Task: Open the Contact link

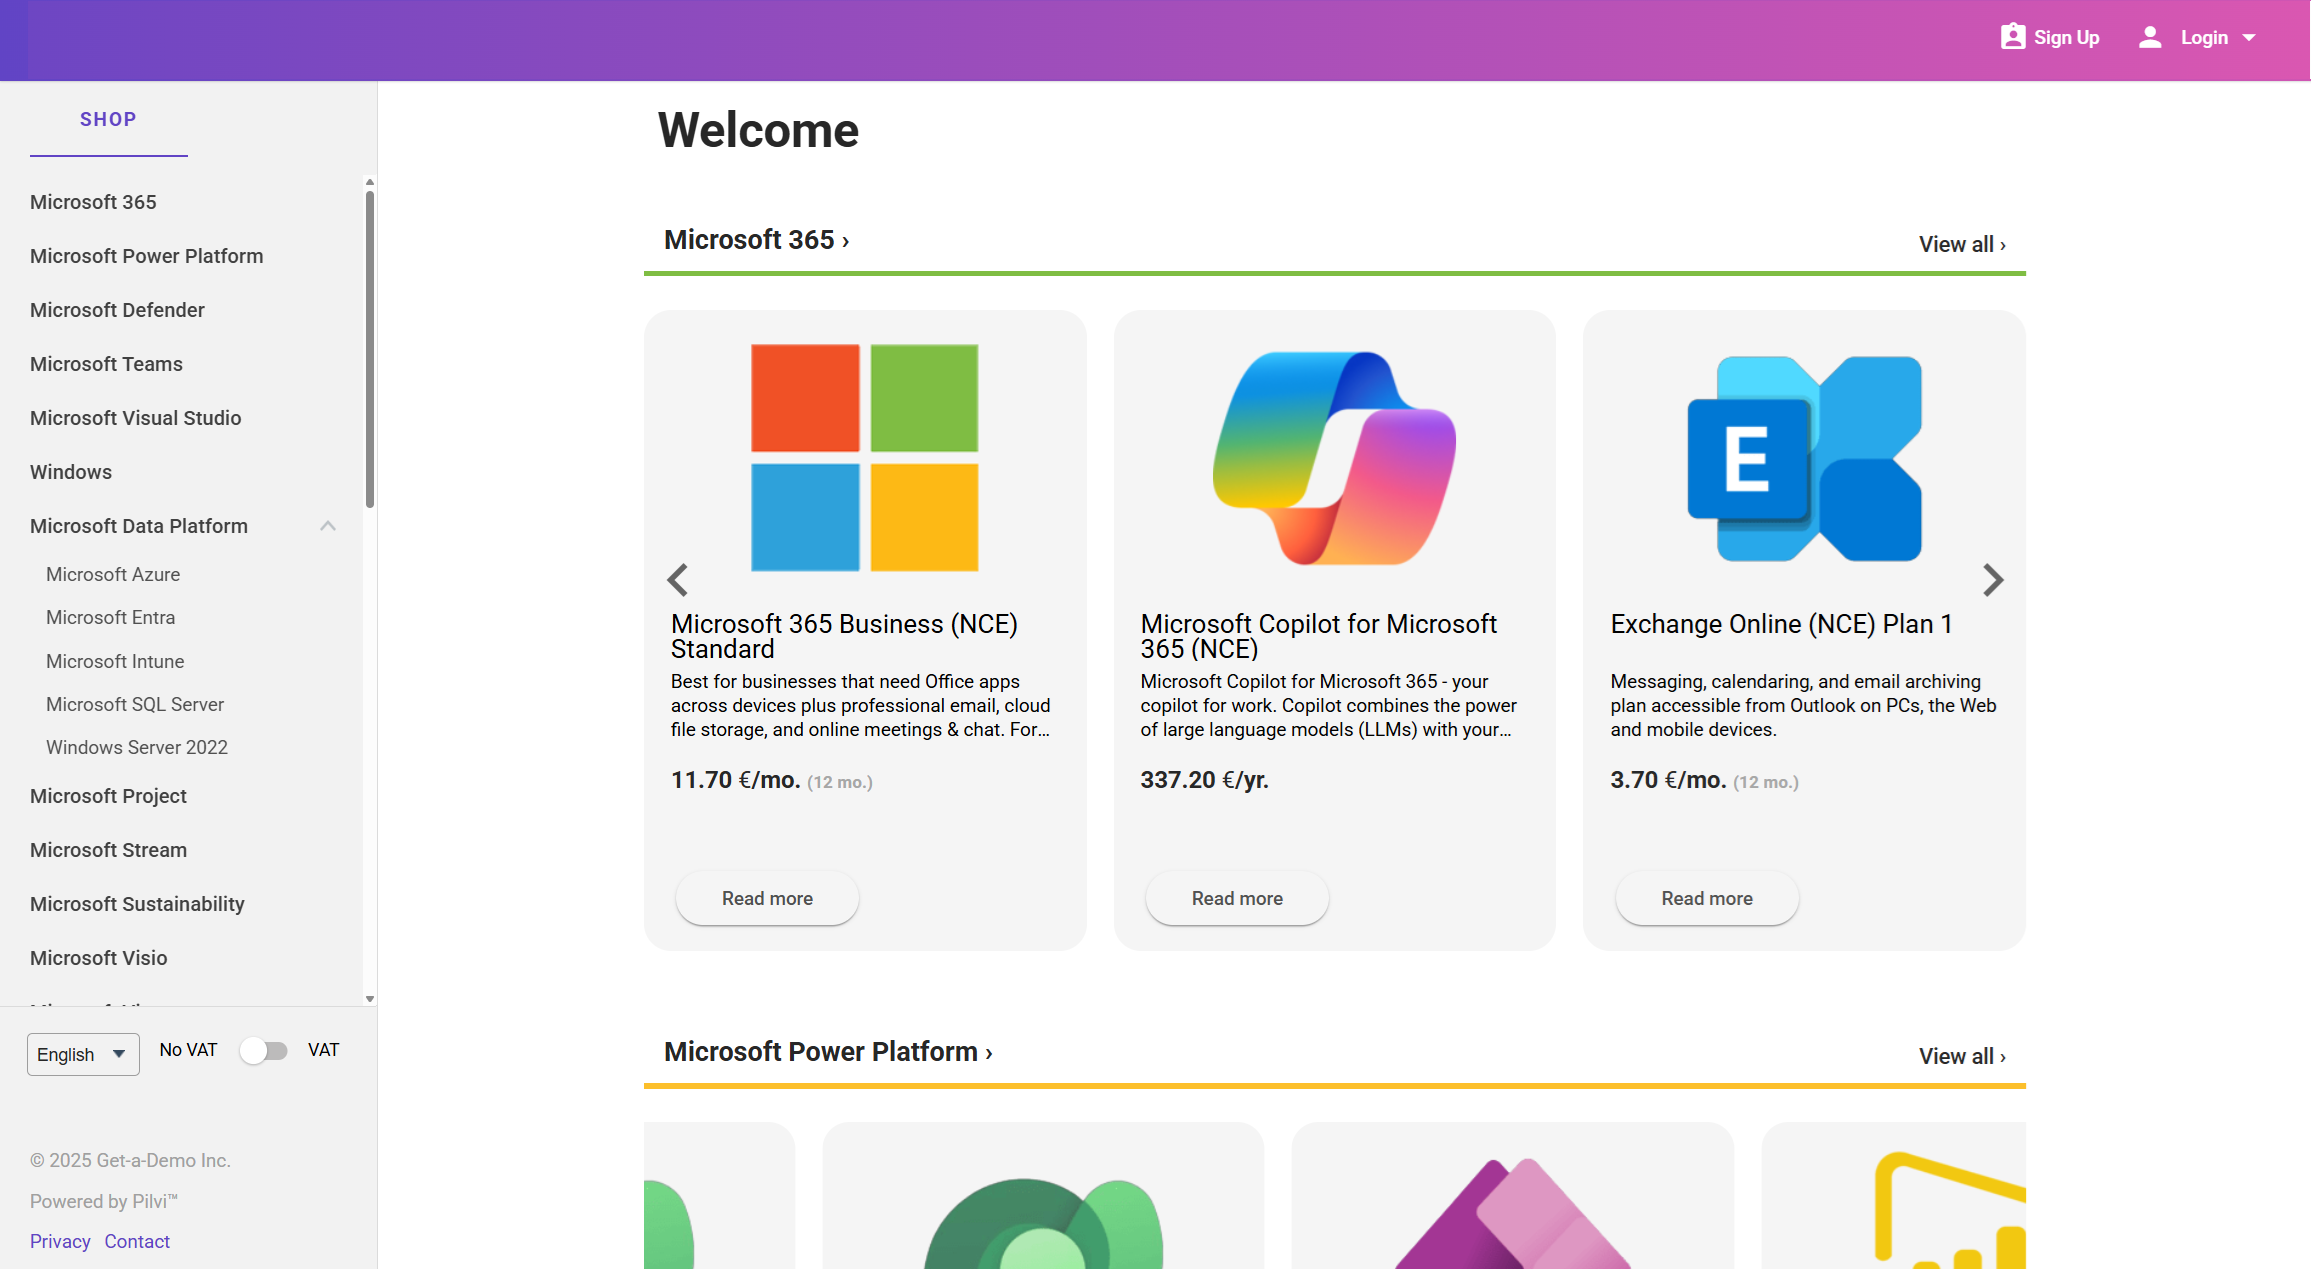Action: point(137,1241)
